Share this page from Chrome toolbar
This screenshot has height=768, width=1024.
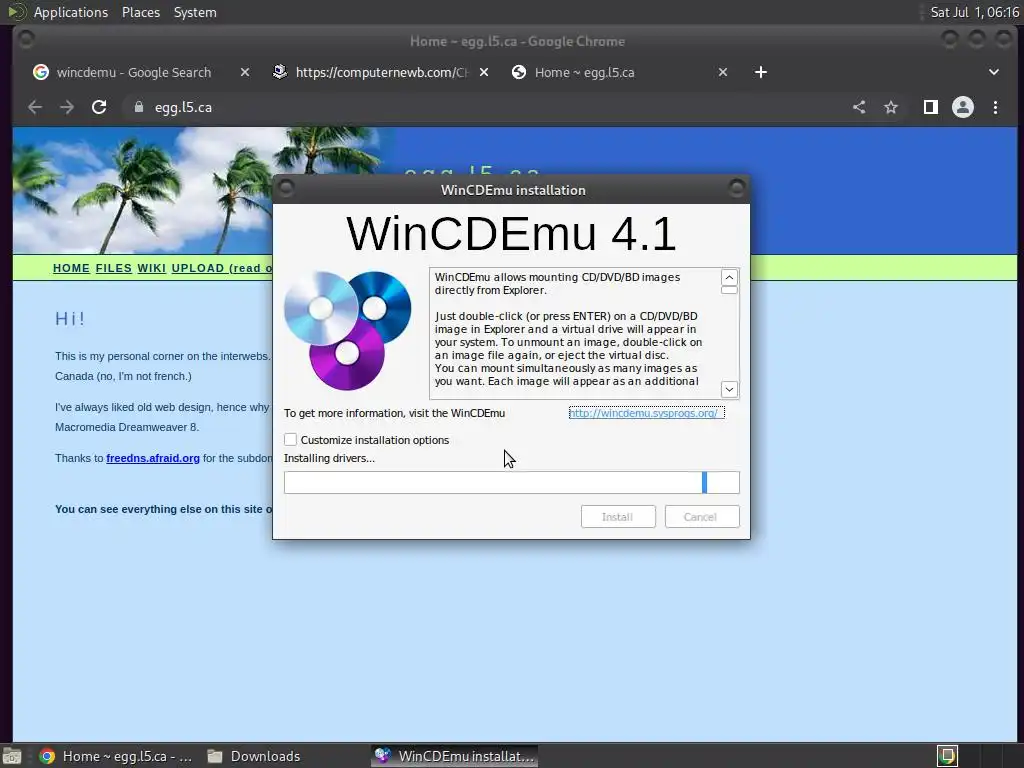[x=859, y=107]
